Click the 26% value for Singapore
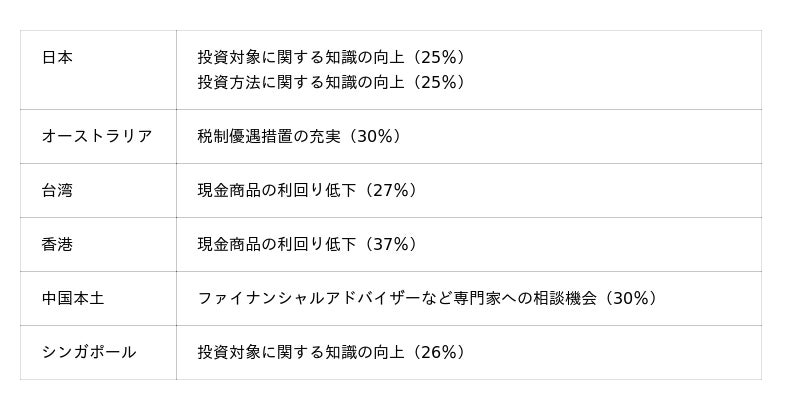This screenshot has width=800, height=410. pyautogui.click(x=439, y=352)
